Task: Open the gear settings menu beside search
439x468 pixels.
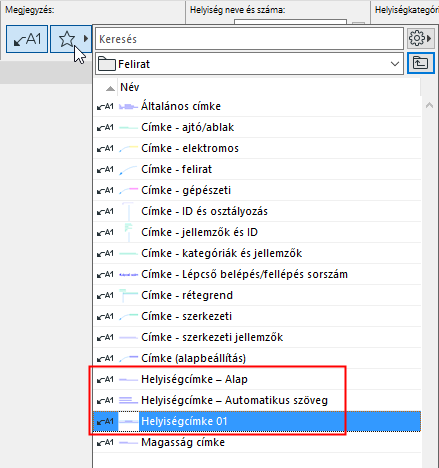Action: point(420,38)
